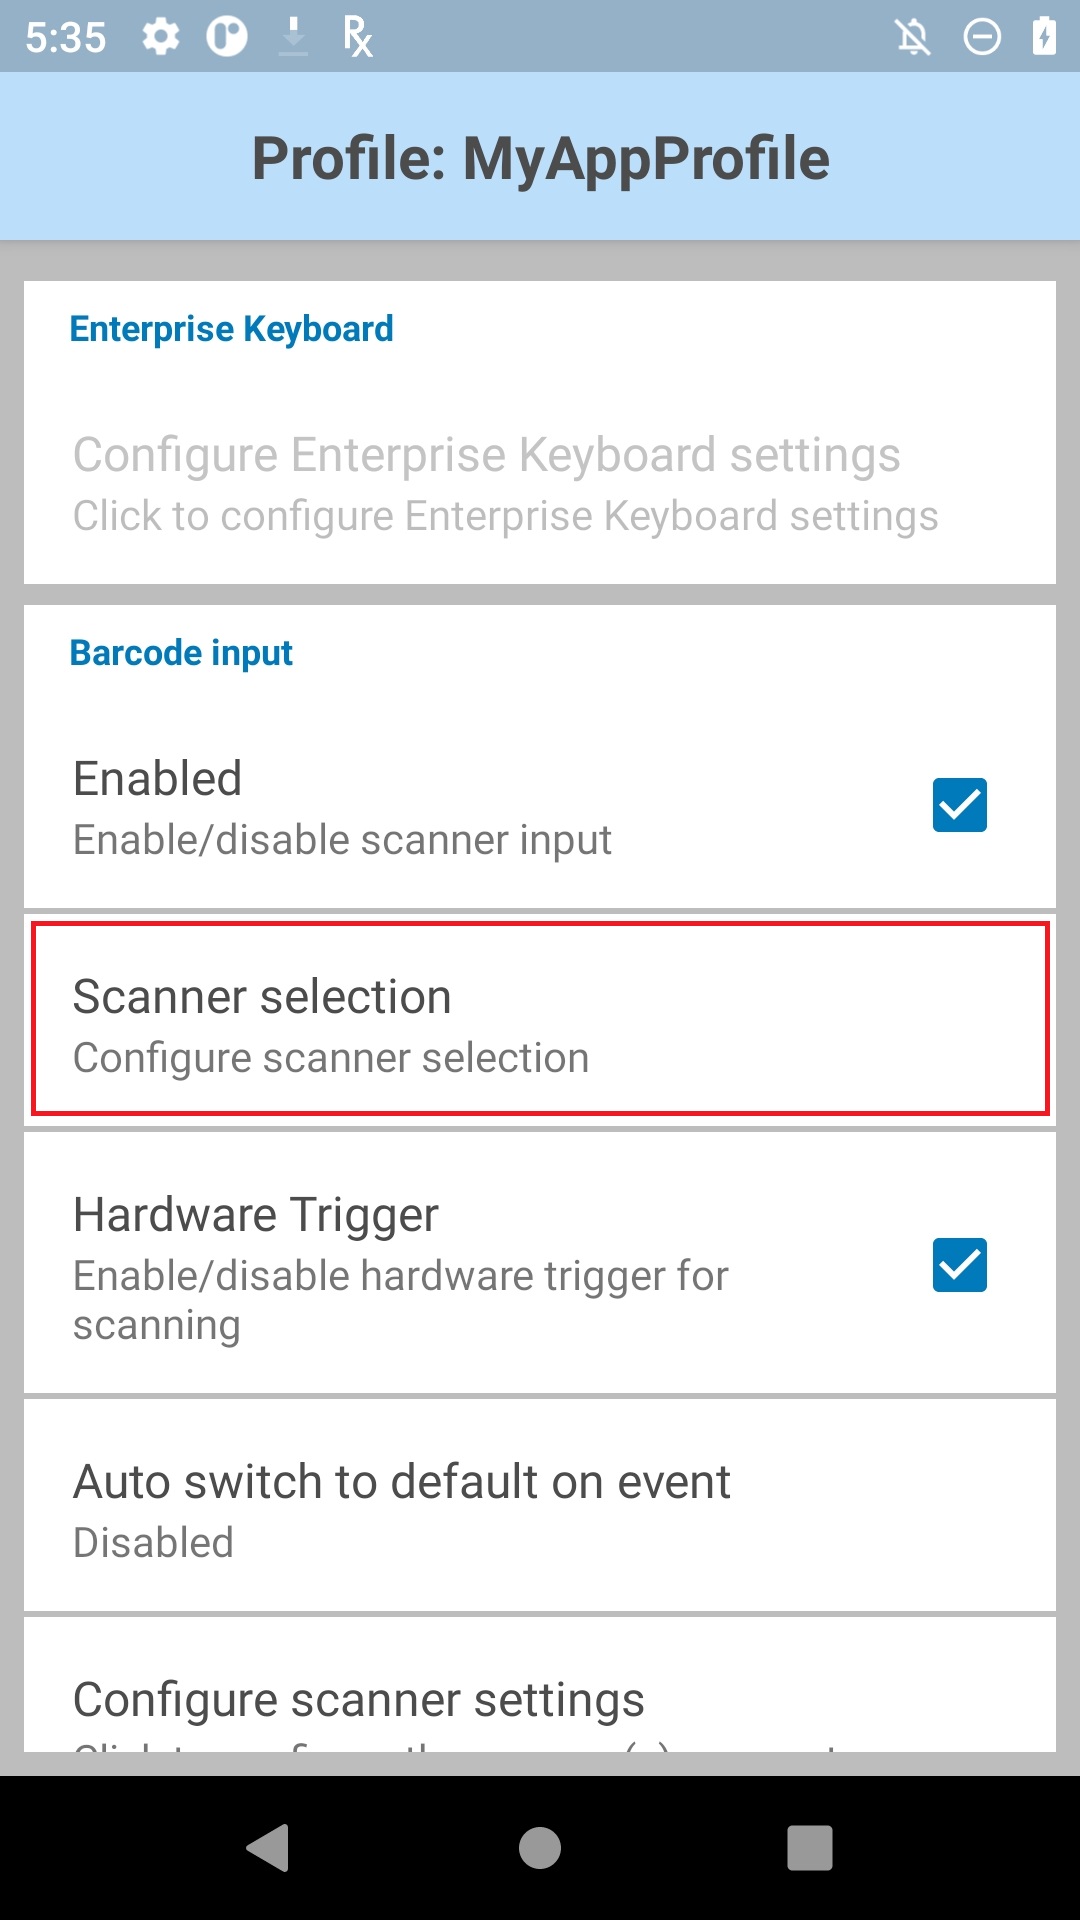Tap the muted notifications bell icon
This screenshot has width=1080, height=1920.
coord(912,38)
